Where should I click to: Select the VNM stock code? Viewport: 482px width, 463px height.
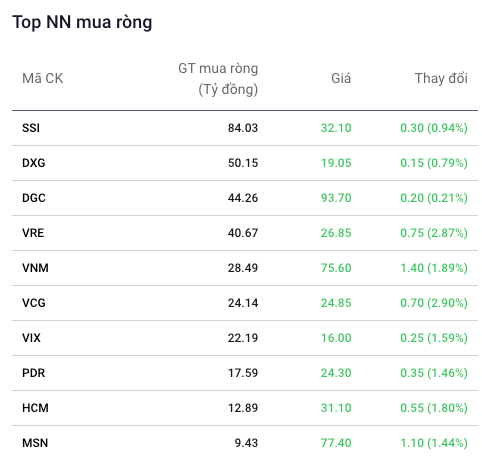pos(35,268)
